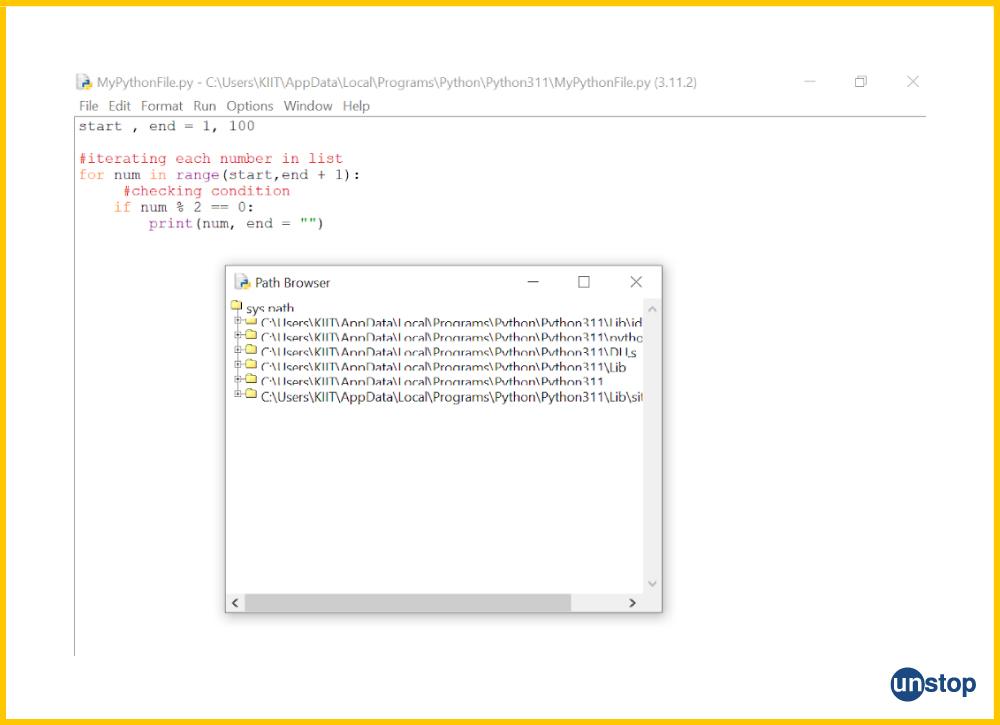
Task: Click the folder icon of the Lib\id… path
Action: pos(251,321)
